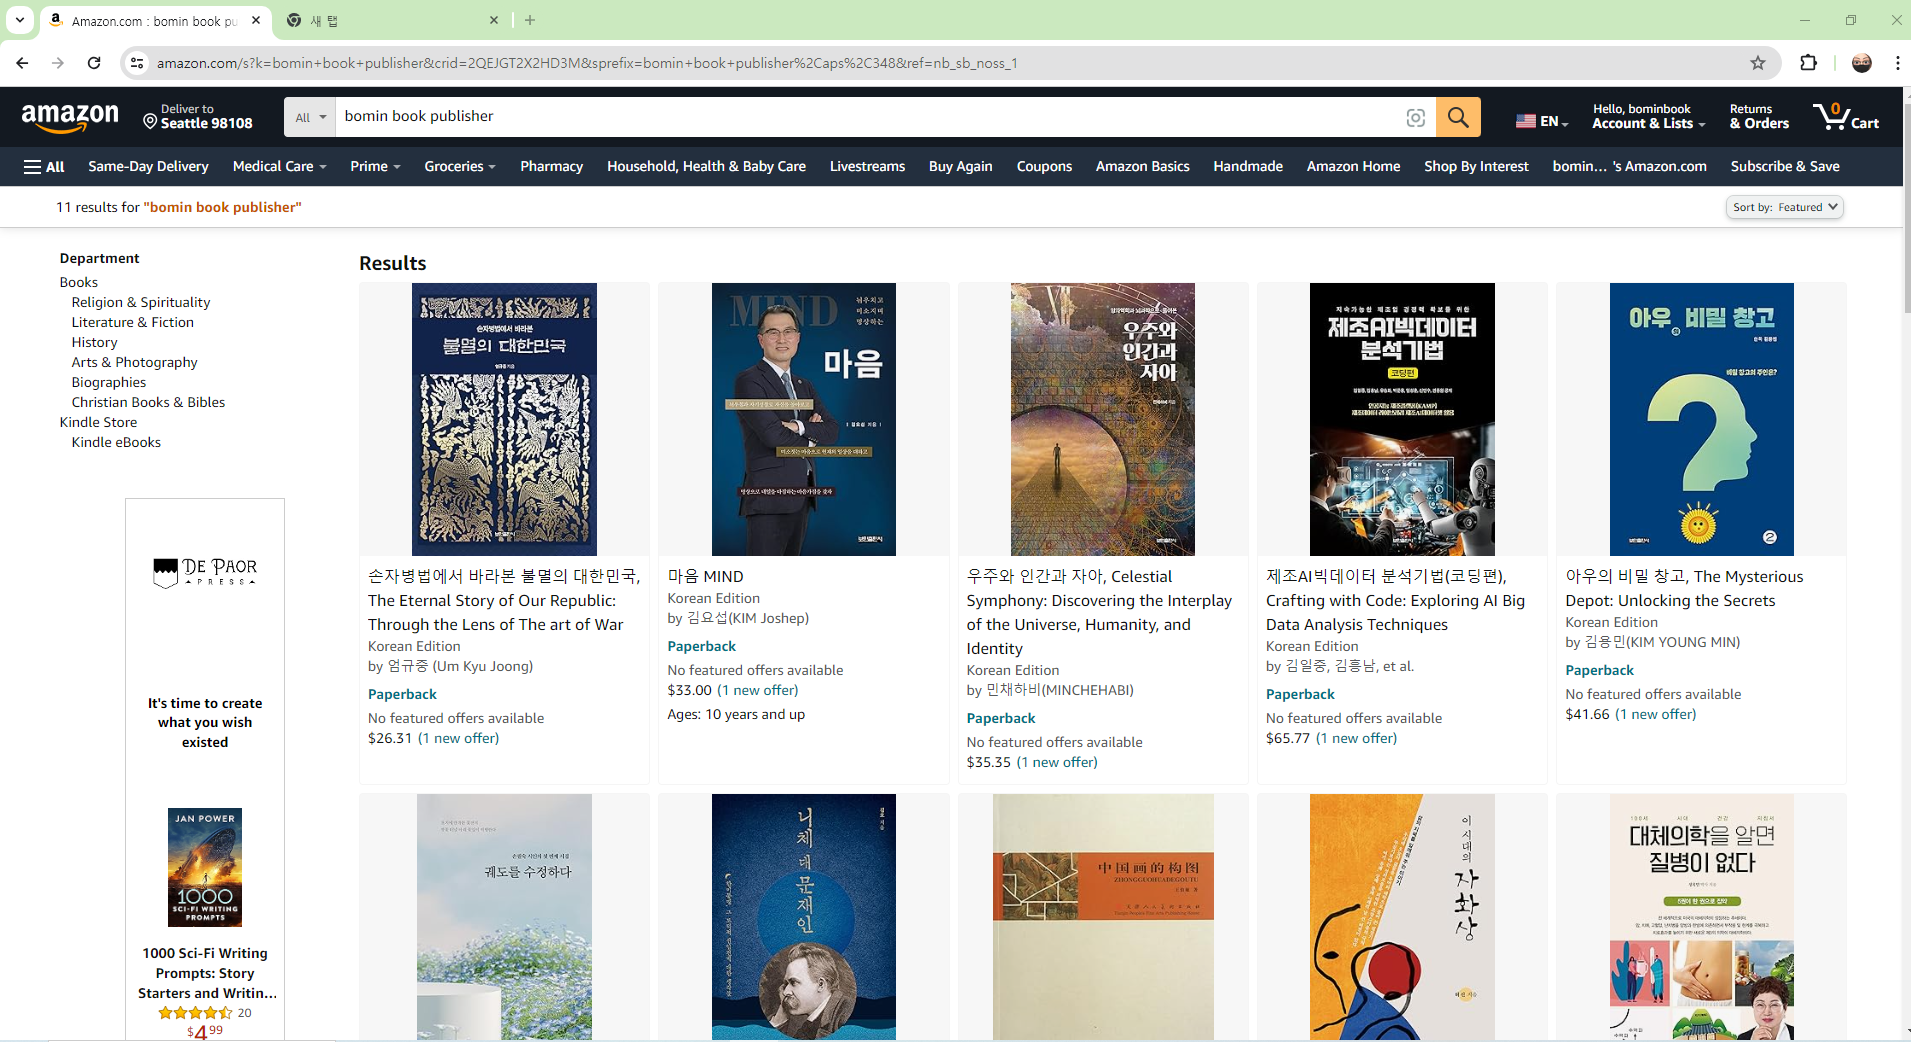Image resolution: width=1911 pixels, height=1042 pixels.
Task: Open the blue question-mark head book cover
Action: [x=1701, y=419]
